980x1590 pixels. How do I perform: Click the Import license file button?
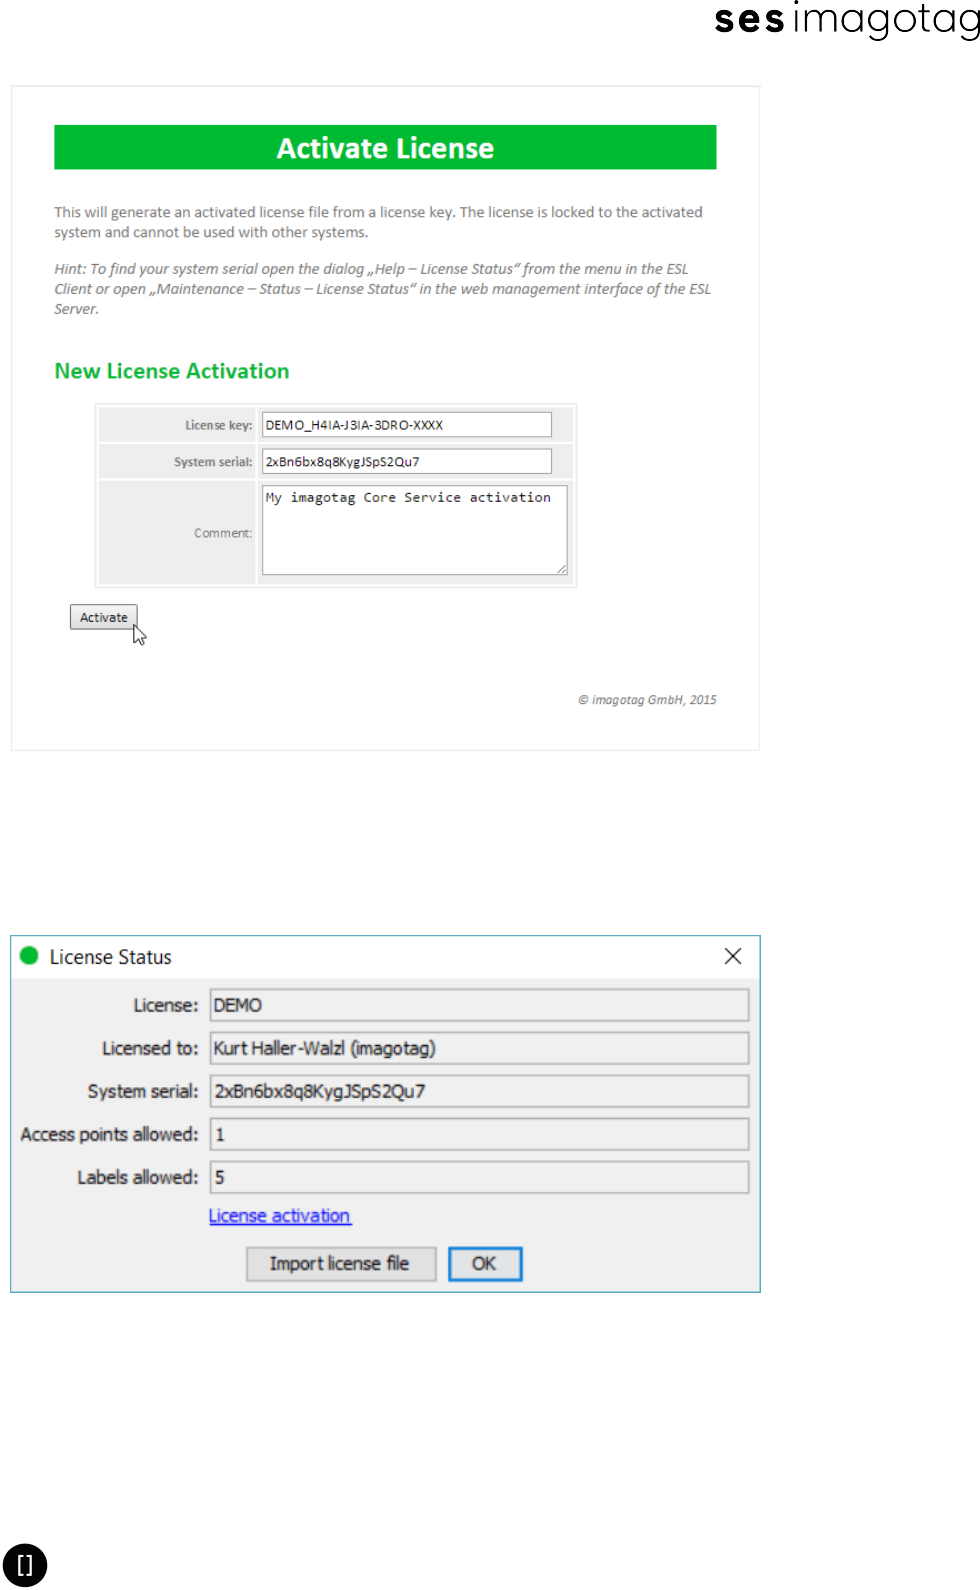pos(340,1264)
